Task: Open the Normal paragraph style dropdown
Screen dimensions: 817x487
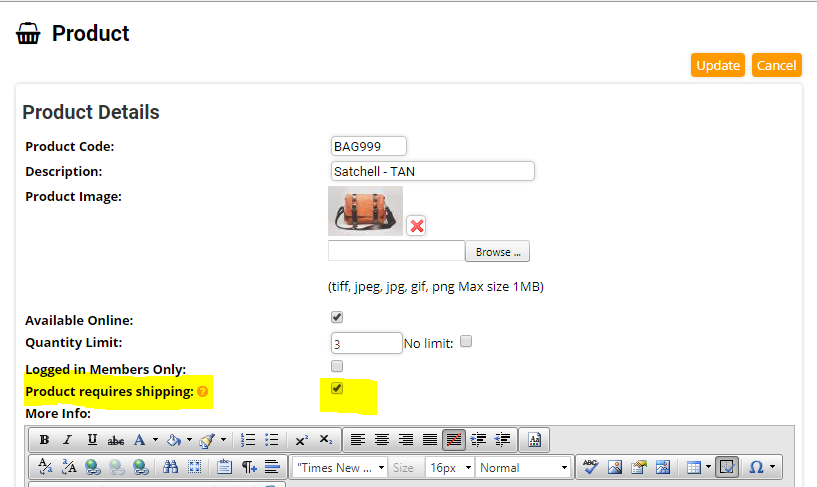Action: pos(524,468)
